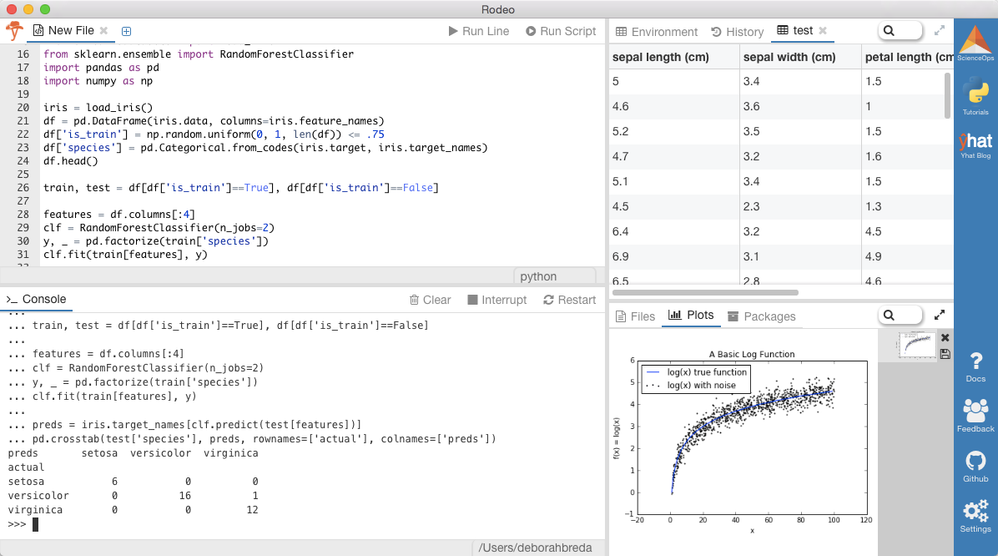Save the plot with the disk icon
998x556 pixels.
click(945, 354)
